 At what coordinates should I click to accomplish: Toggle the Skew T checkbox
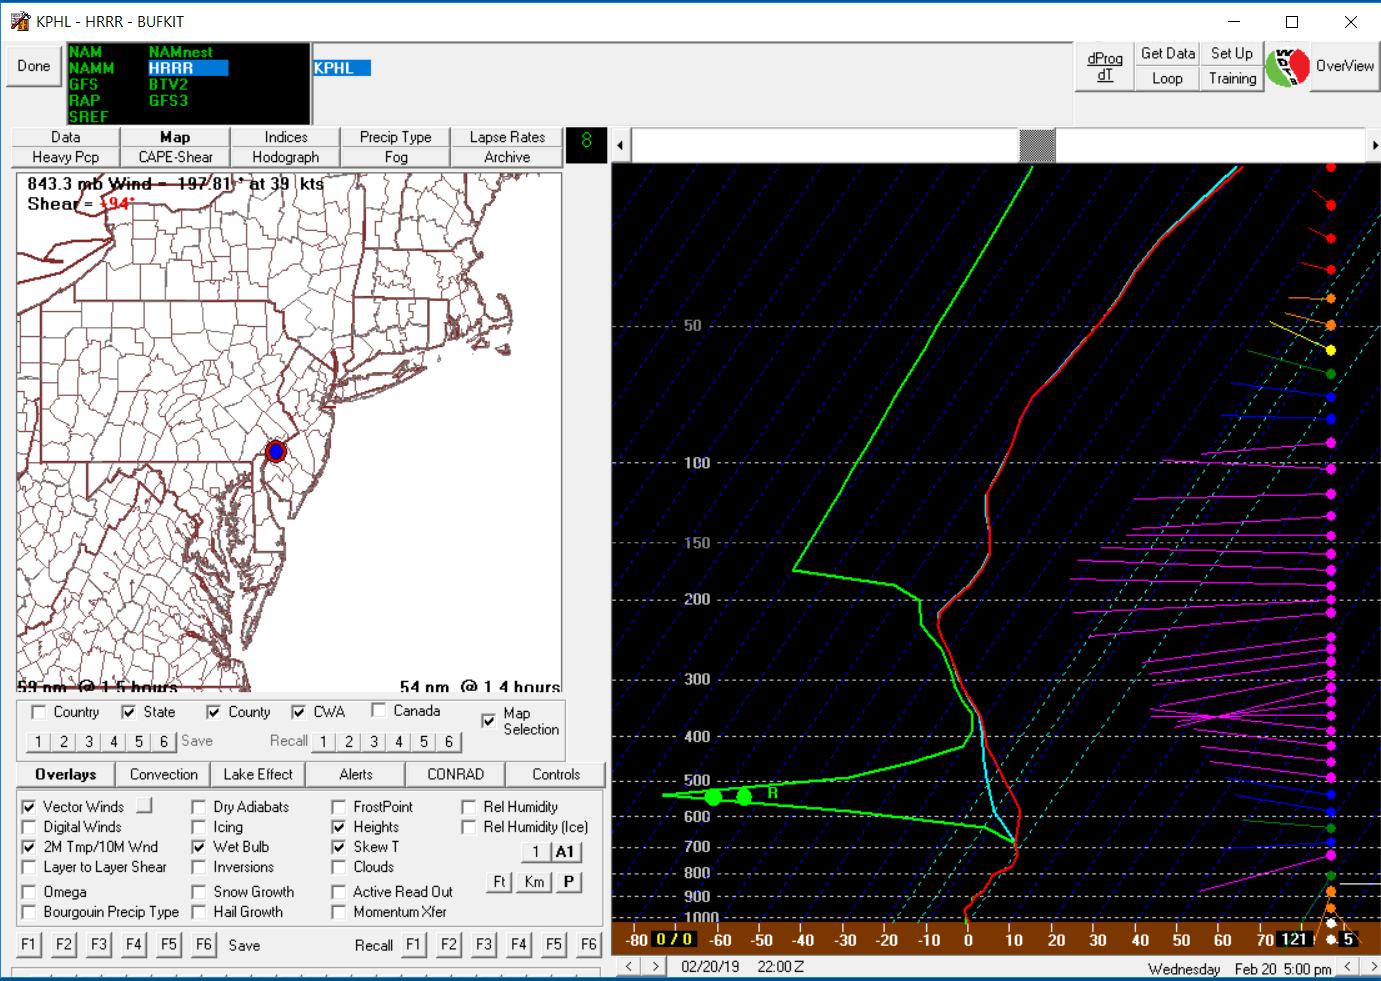[x=338, y=847]
